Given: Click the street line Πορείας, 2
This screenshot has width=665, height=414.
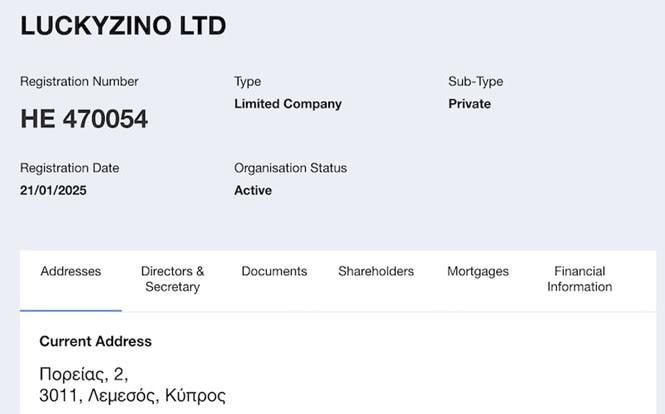Looking at the screenshot, I should point(83,374).
